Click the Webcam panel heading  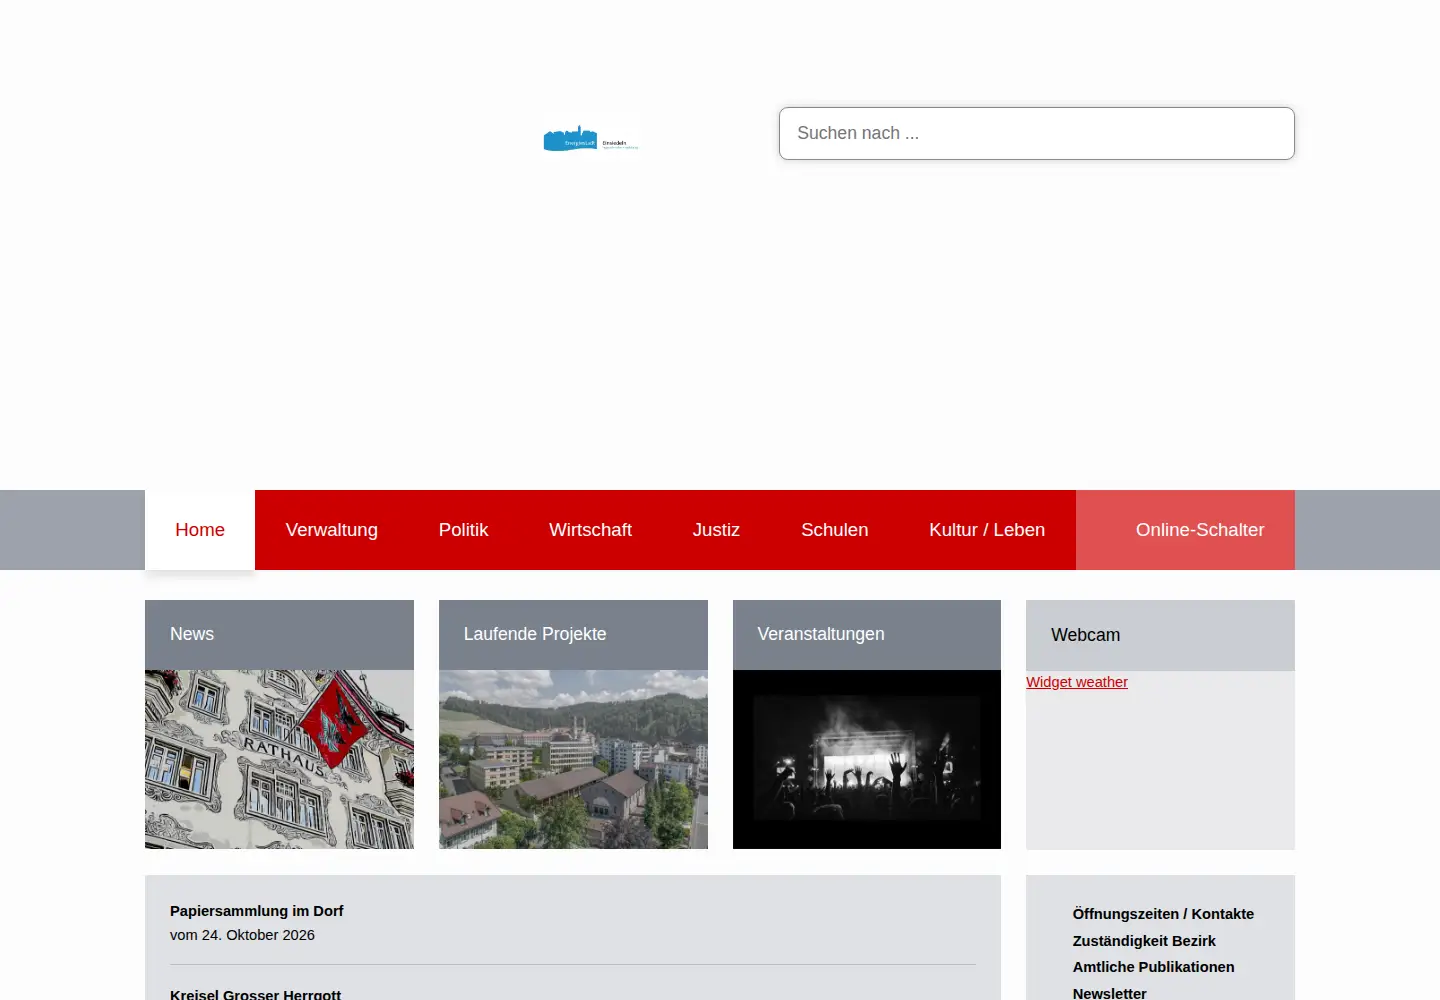(x=1160, y=635)
